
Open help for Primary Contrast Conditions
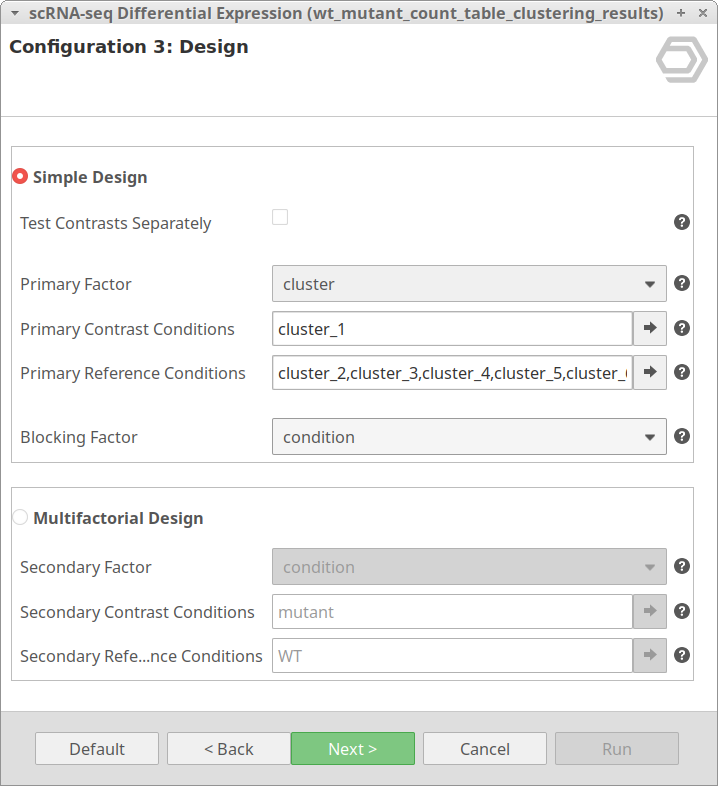pos(682,328)
